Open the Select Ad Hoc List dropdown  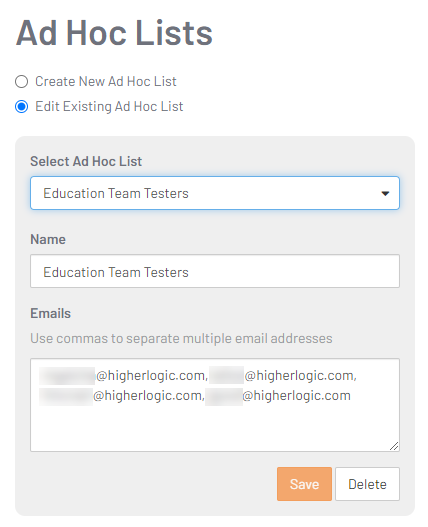(x=215, y=193)
